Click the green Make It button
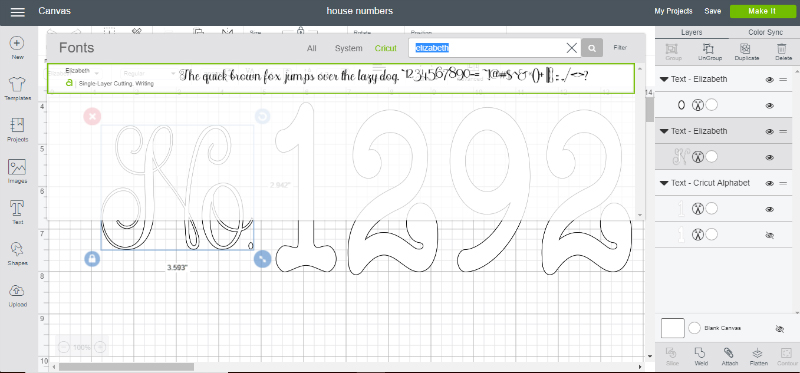The width and height of the screenshot is (800, 373). coord(762,11)
